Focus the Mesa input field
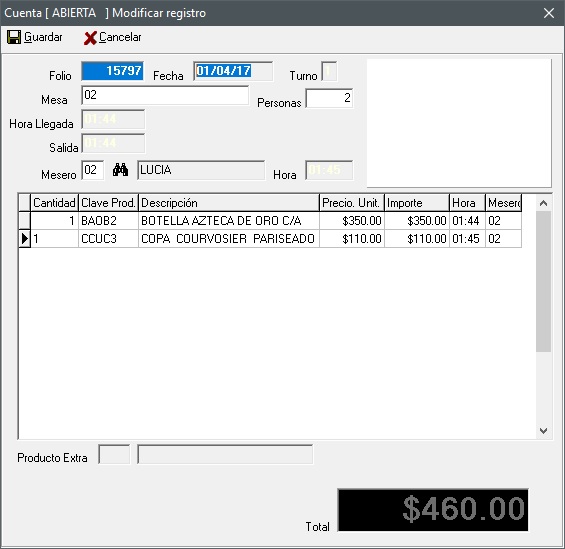The image size is (565, 549). pyautogui.click(x=165, y=95)
